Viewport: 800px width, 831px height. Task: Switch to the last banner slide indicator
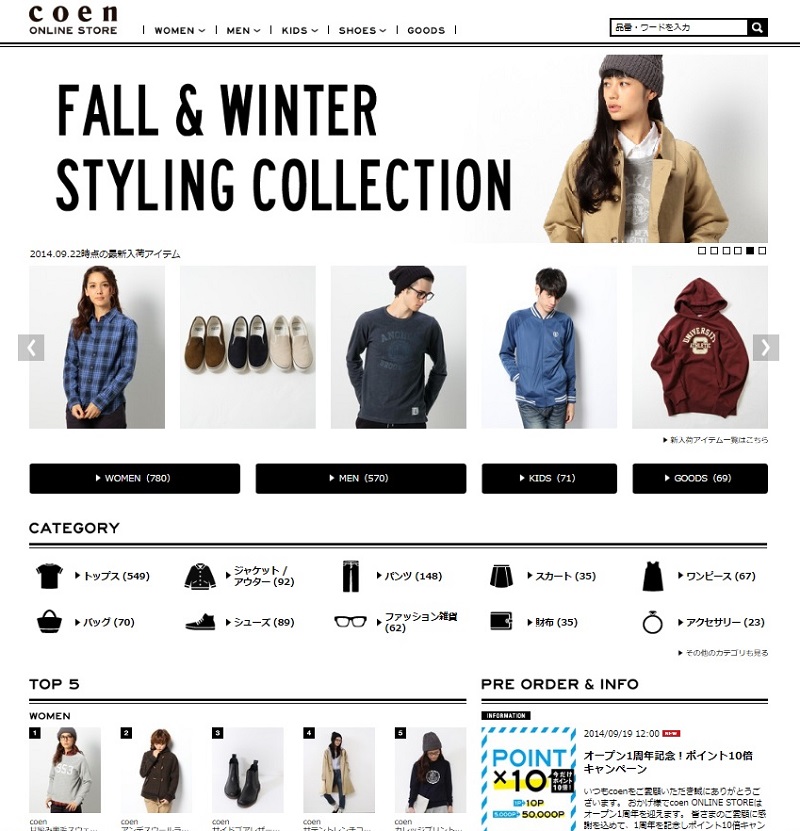pos(762,251)
